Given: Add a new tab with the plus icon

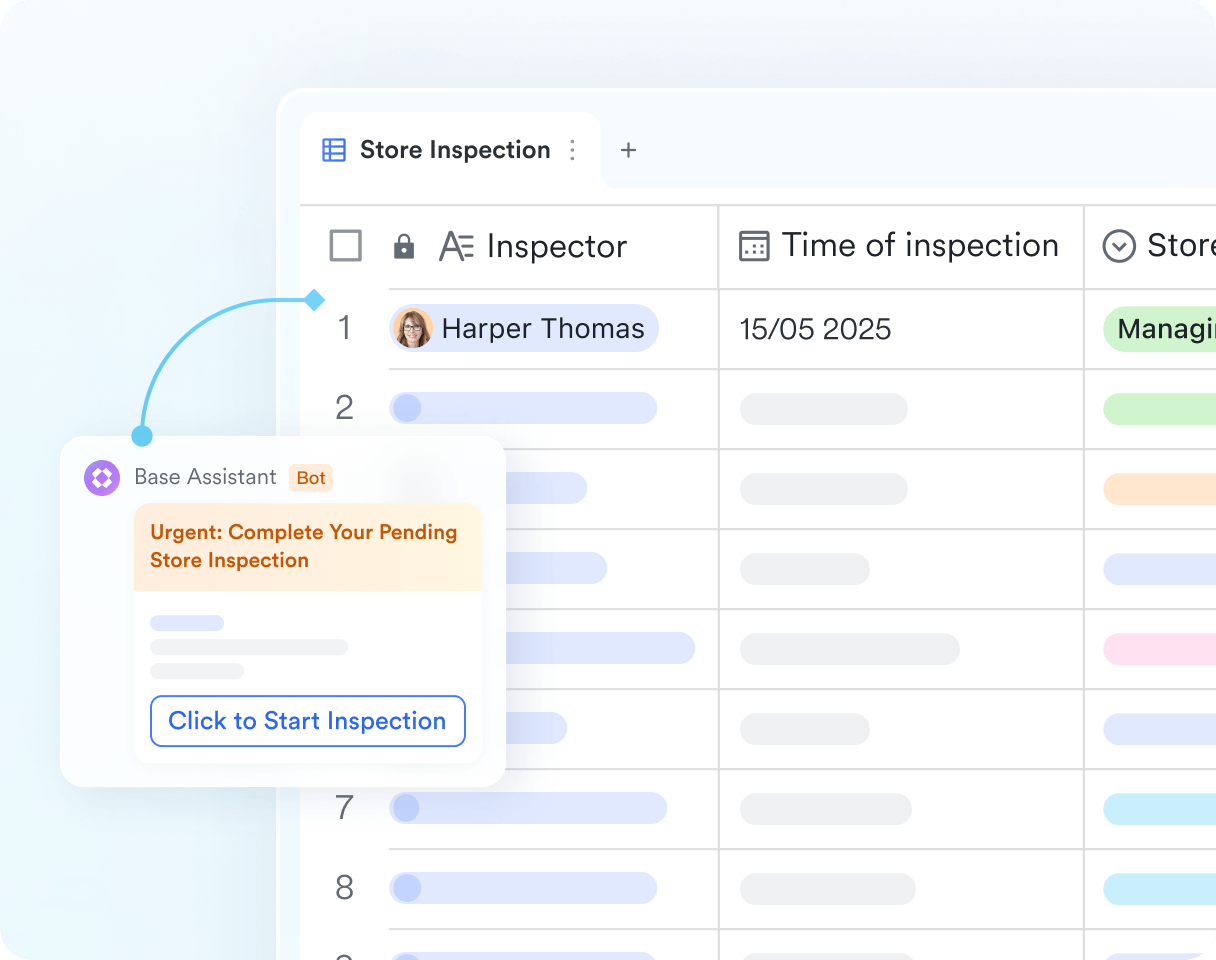Looking at the screenshot, I should [628, 150].
